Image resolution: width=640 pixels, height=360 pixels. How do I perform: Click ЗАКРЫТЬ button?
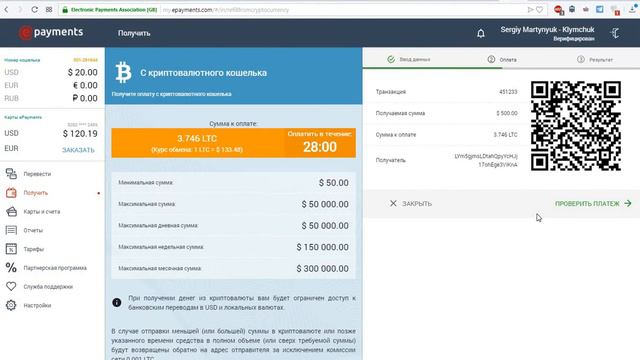pyautogui.click(x=411, y=203)
